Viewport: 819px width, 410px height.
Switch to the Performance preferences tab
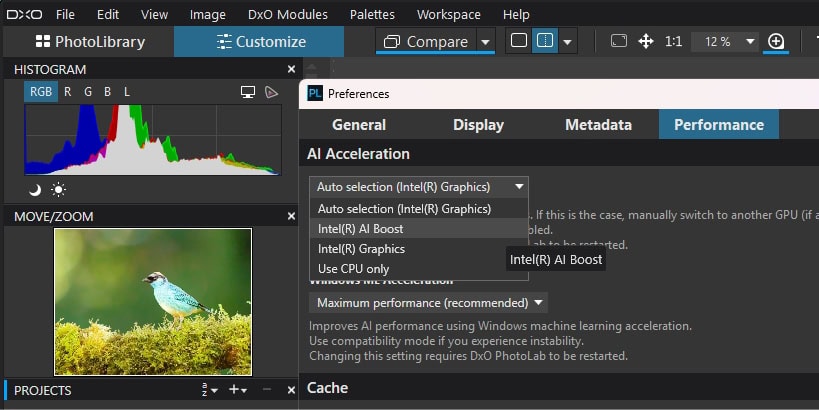(x=719, y=124)
